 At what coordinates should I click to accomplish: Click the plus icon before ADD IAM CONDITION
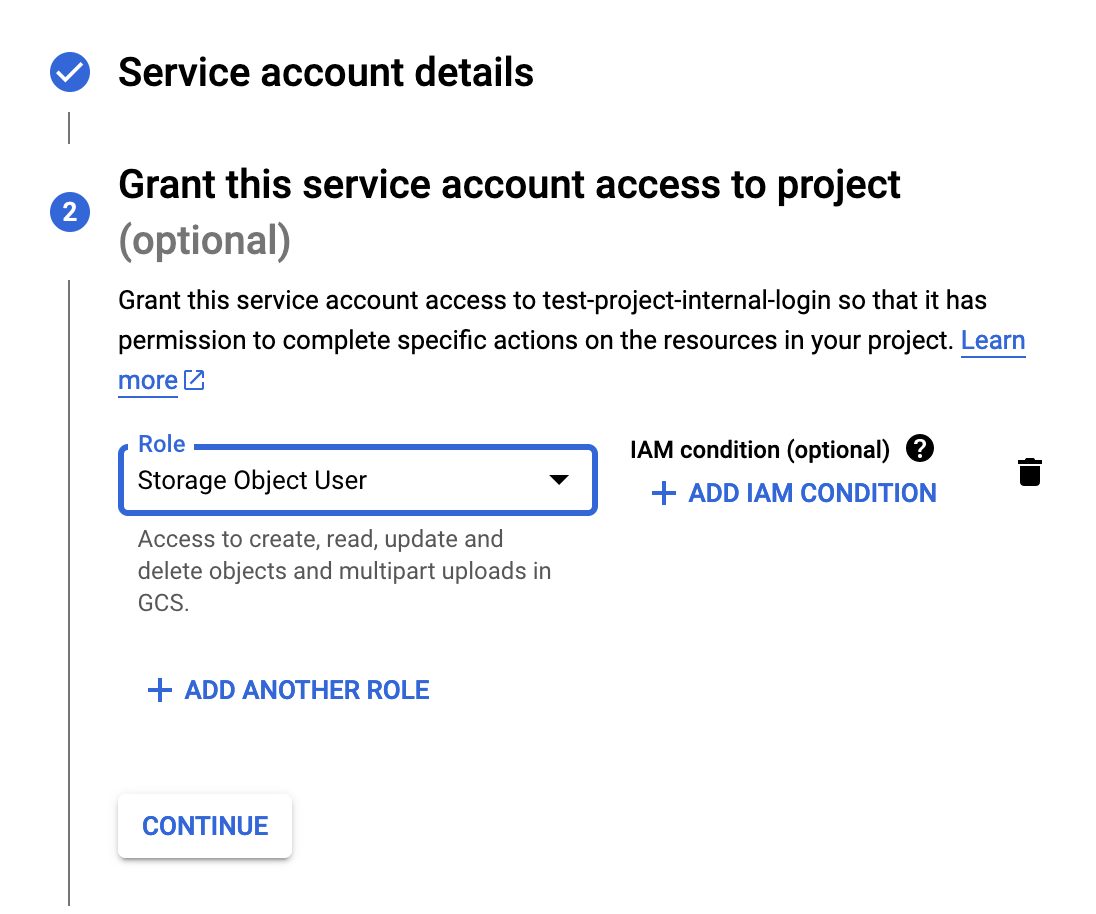[663, 493]
